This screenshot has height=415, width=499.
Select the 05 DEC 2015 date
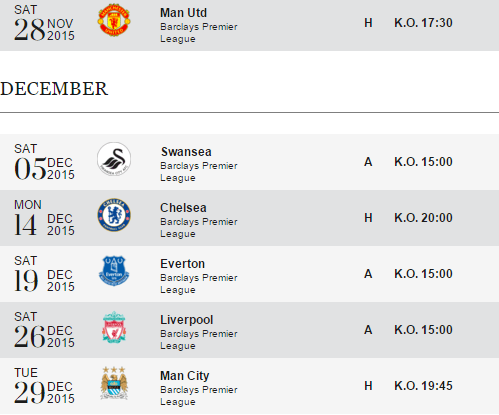(x=44, y=162)
